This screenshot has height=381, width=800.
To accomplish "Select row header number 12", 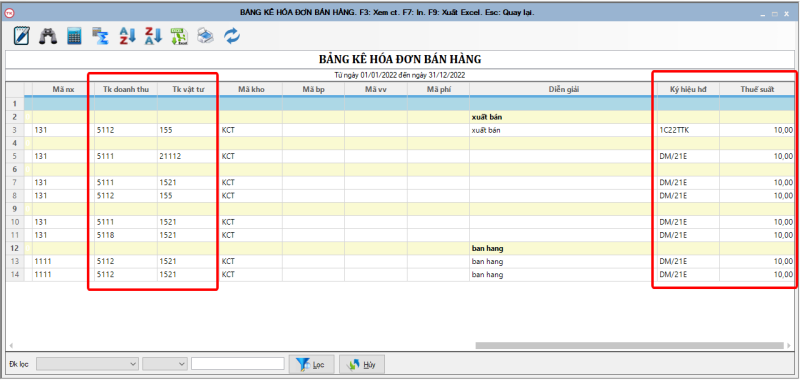I will point(15,248).
